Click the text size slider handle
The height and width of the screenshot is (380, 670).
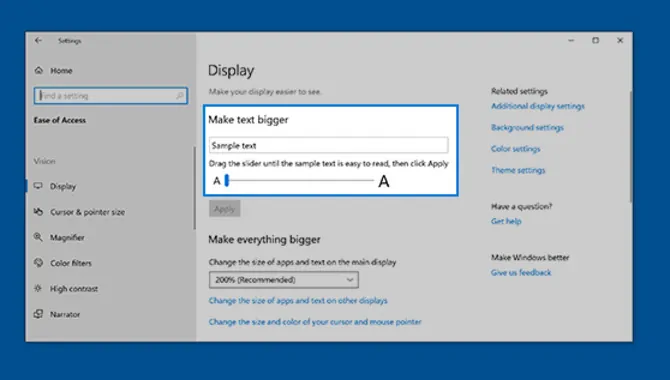pyautogui.click(x=227, y=180)
